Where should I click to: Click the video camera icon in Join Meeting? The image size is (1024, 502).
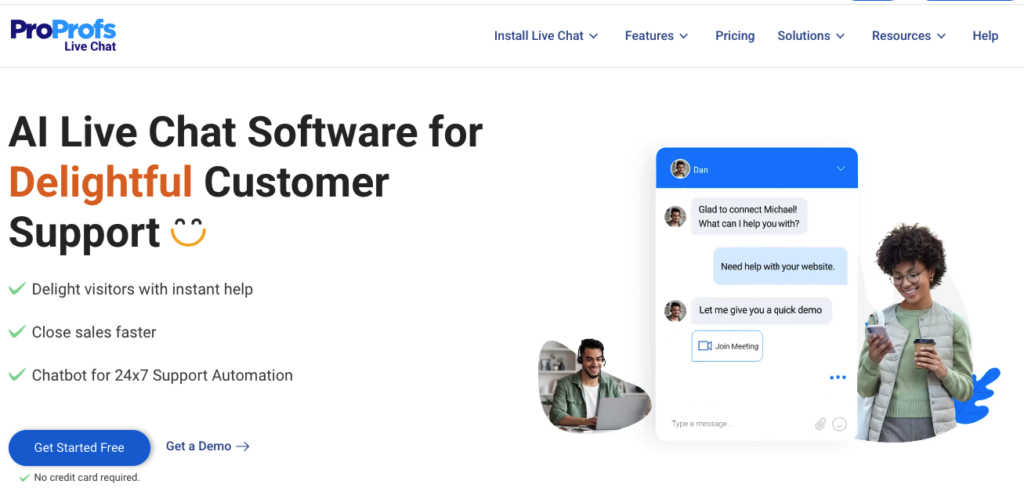[x=705, y=346]
